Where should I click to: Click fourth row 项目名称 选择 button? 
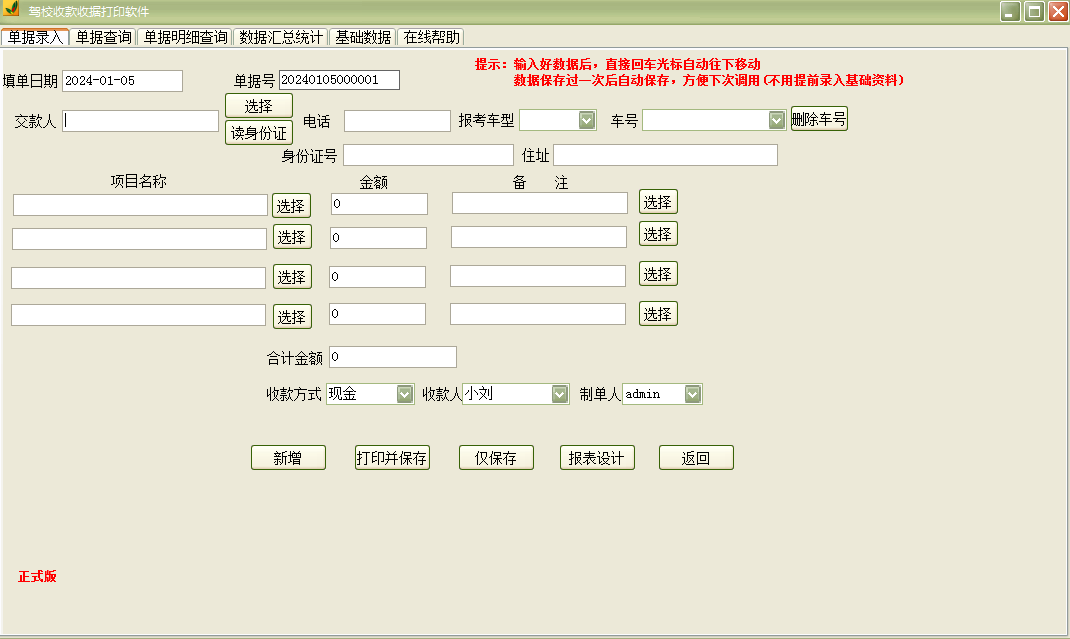click(x=292, y=317)
